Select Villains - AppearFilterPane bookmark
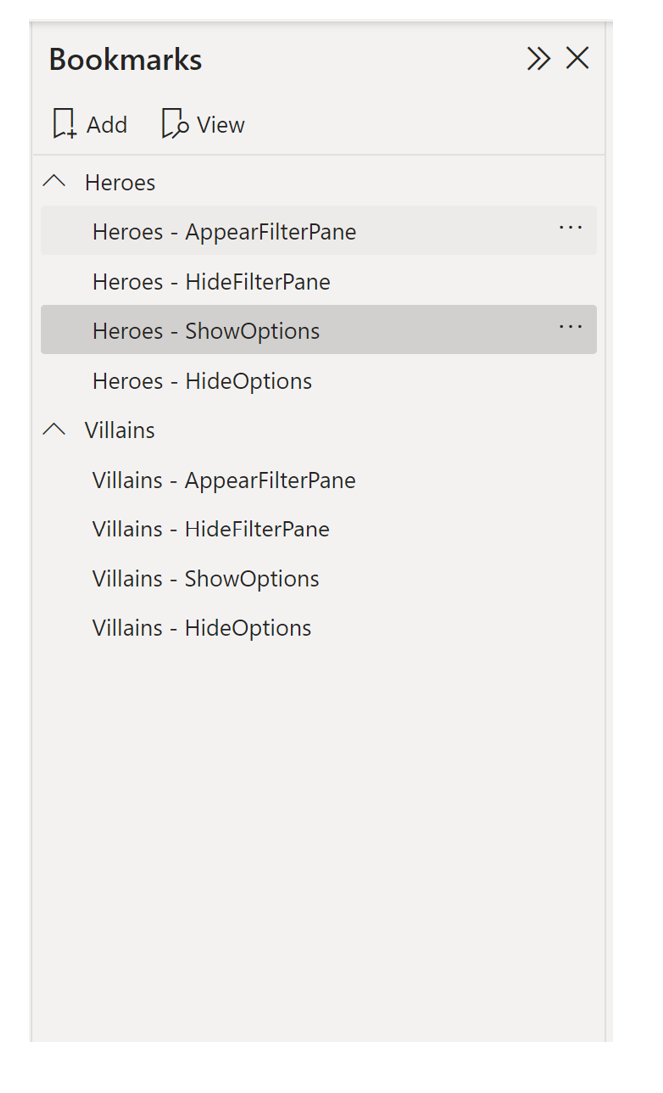Viewport: 663px width, 1093px height. pos(319,480)
